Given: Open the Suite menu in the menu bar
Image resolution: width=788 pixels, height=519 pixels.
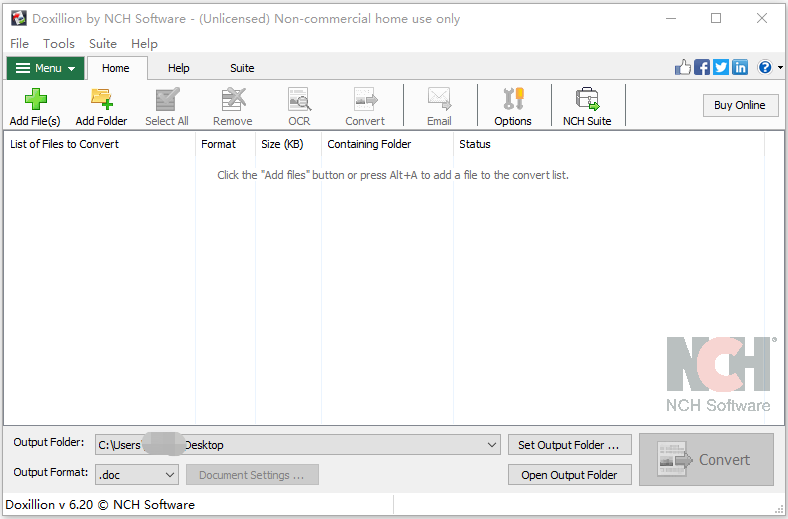Looking at the screenshot, I should pos(103,44).
